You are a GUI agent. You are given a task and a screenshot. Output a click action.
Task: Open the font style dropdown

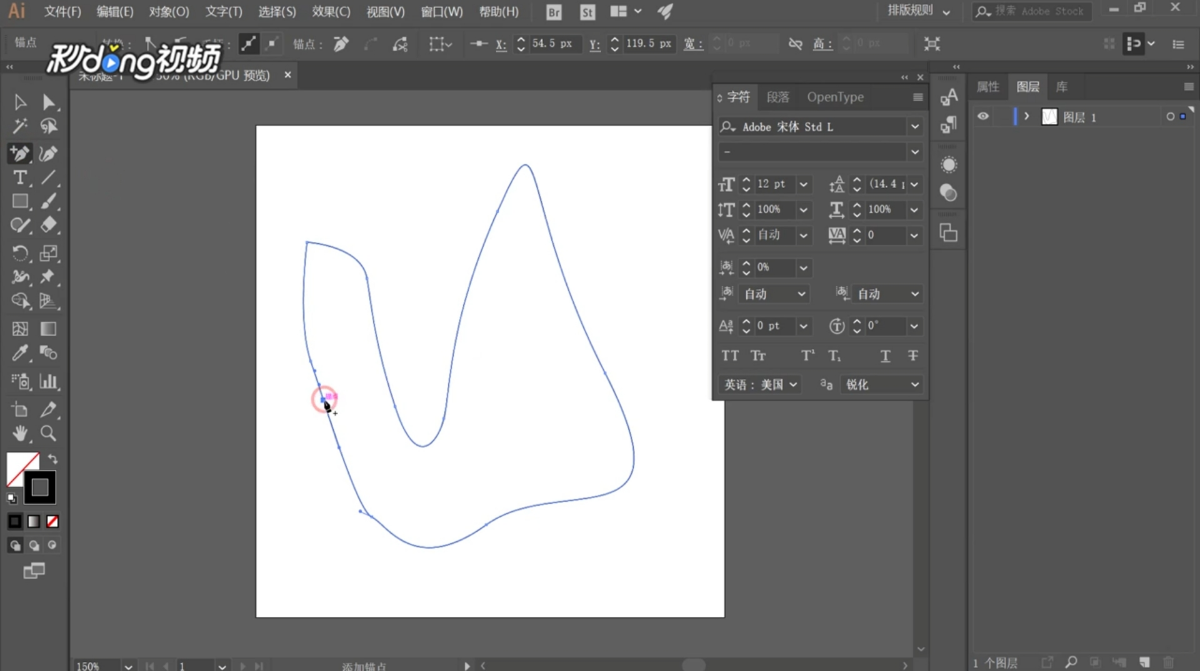[x=914, y=152]
